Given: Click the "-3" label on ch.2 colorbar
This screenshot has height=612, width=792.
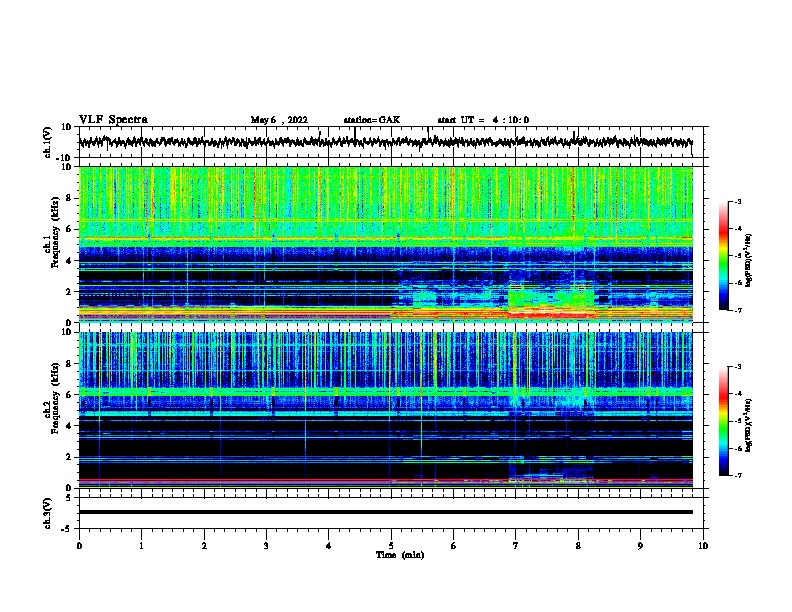Looking at the screenshot, I should tap(737, 367).
